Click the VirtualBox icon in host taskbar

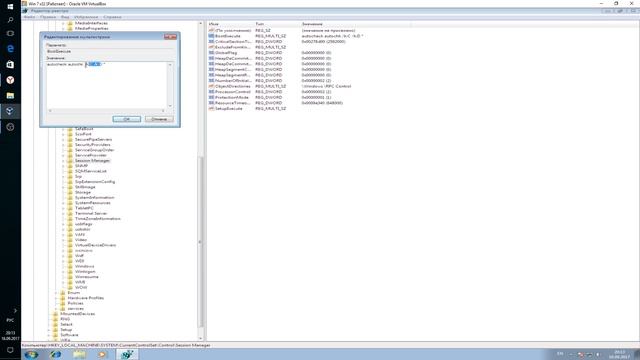pos(10,111)
